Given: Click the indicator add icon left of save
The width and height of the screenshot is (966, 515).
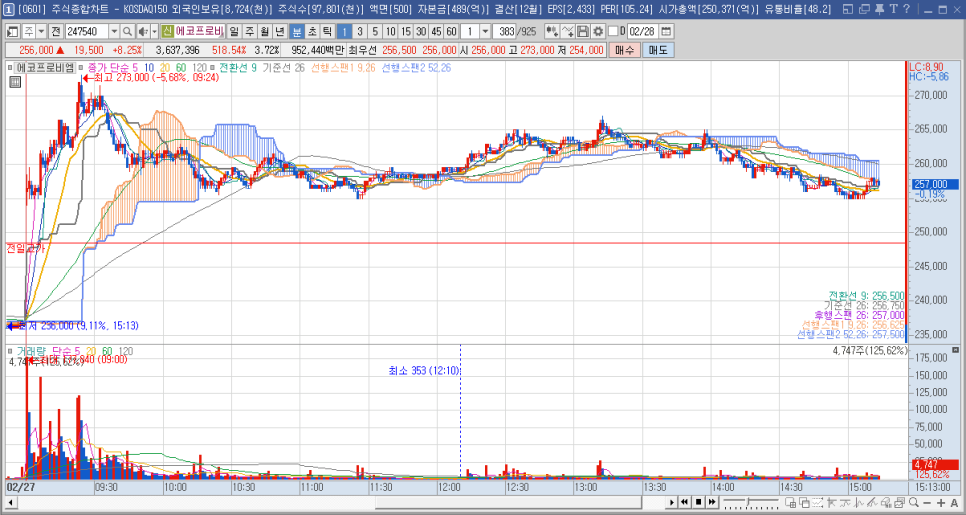Looking at the screenshot, I should click(568, 31).
